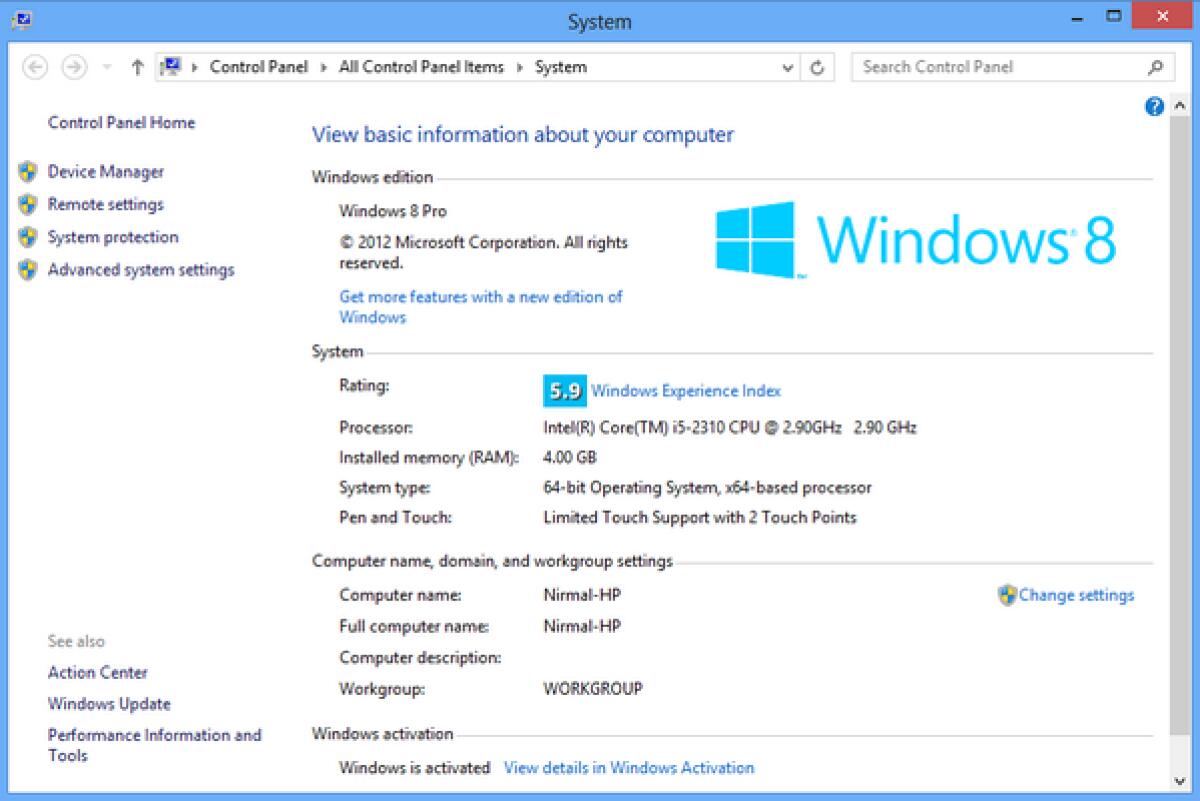The image size is (1200, 801).
Task: Click the 5.9 rating score box
Action: click(x=565, y=391)
